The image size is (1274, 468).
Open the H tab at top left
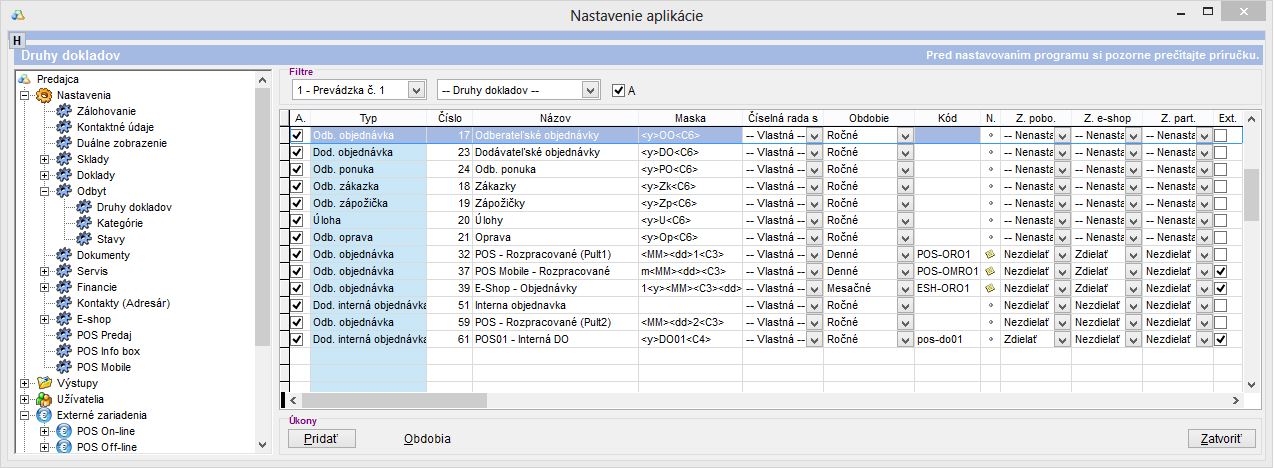point(17,39)
